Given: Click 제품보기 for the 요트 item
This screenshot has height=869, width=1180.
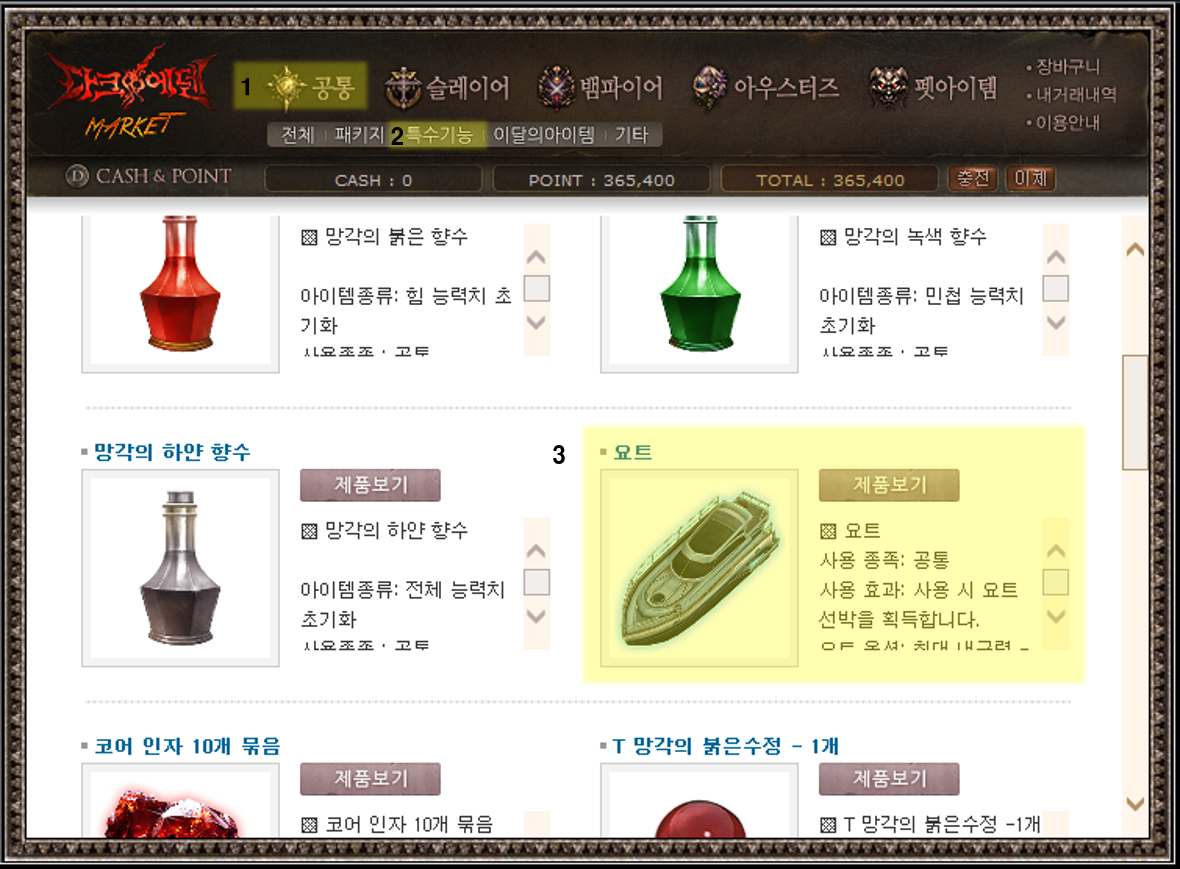Looking at the screenshot, I should pos(889,485).
